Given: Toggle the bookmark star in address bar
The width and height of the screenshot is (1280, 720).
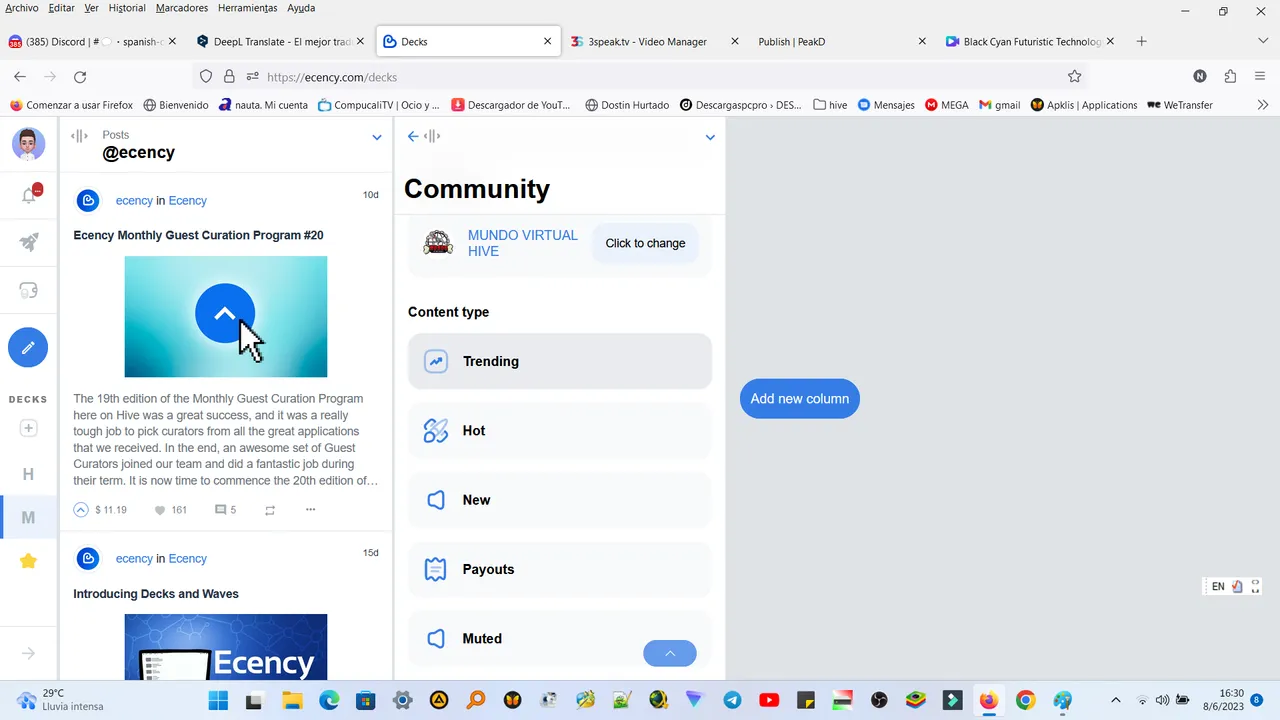Looking at the screenshot, I should click(1075, 76).
